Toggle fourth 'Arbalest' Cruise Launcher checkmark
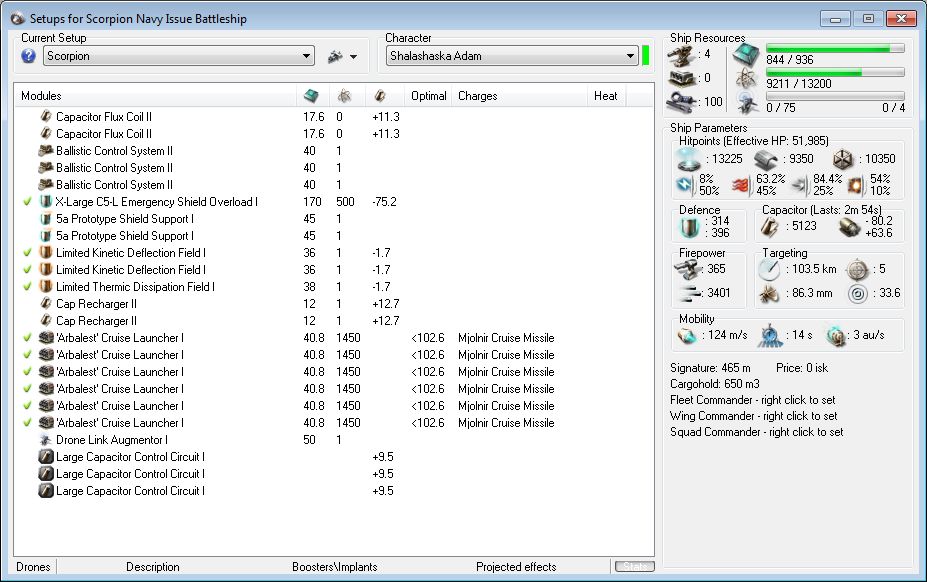The width and height of the screenshot is (927, 582). tap(27, 389)
